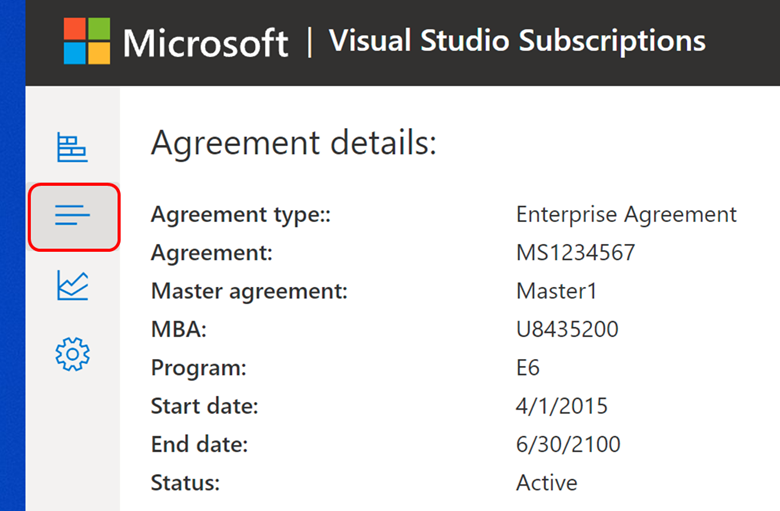The image size is (780, 511).
Task: Click the Microsoft wordmark in the header
Action: [205, 43]
